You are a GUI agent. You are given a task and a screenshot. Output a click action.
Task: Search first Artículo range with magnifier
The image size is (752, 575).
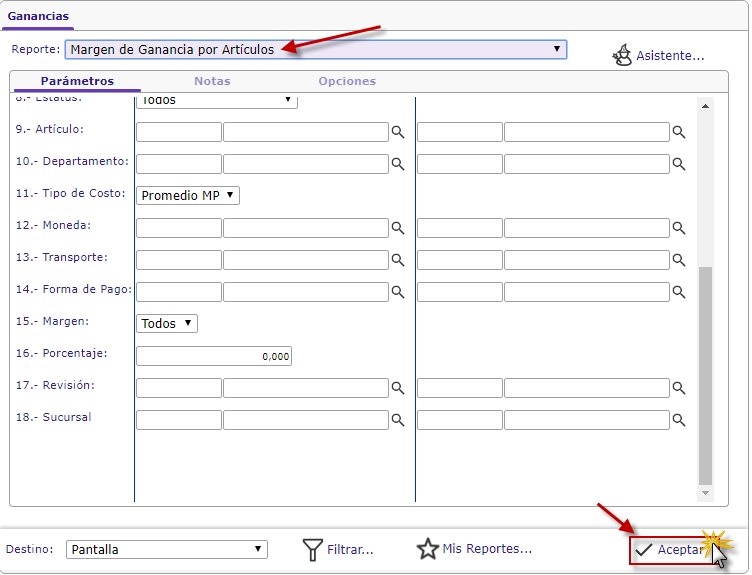[x=398, y=132]
